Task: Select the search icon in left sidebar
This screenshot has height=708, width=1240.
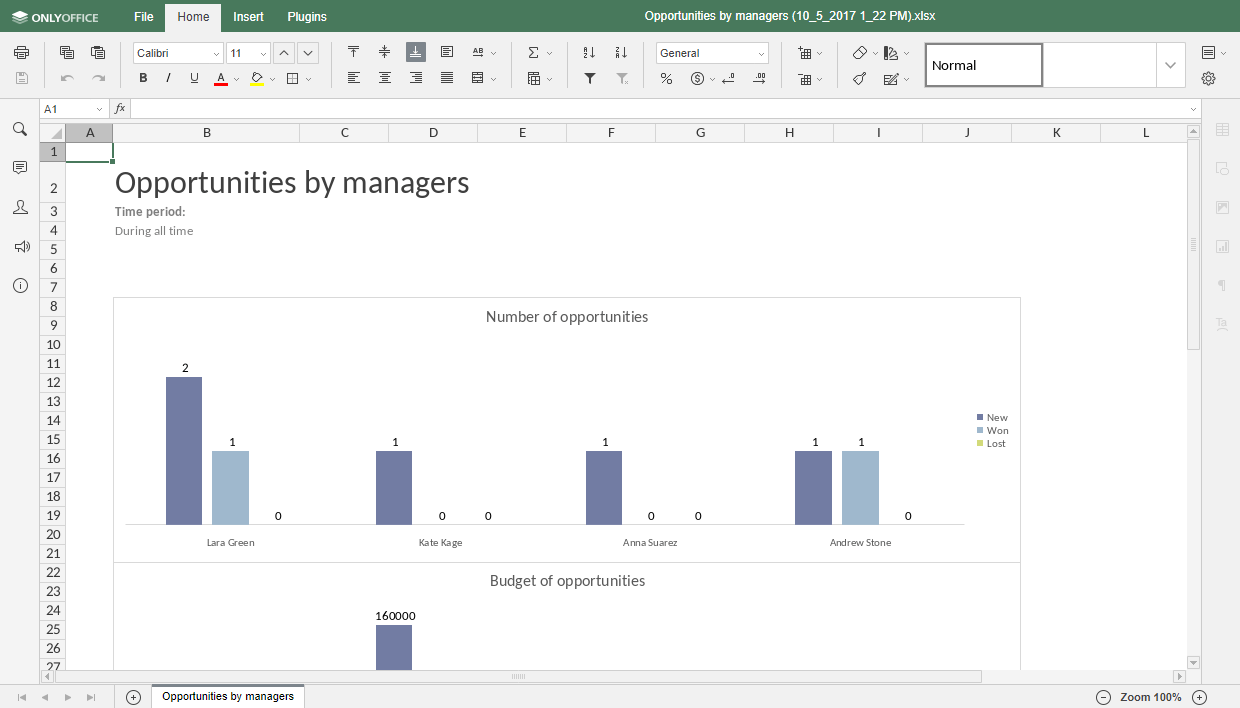Action: tap(20, 129)
